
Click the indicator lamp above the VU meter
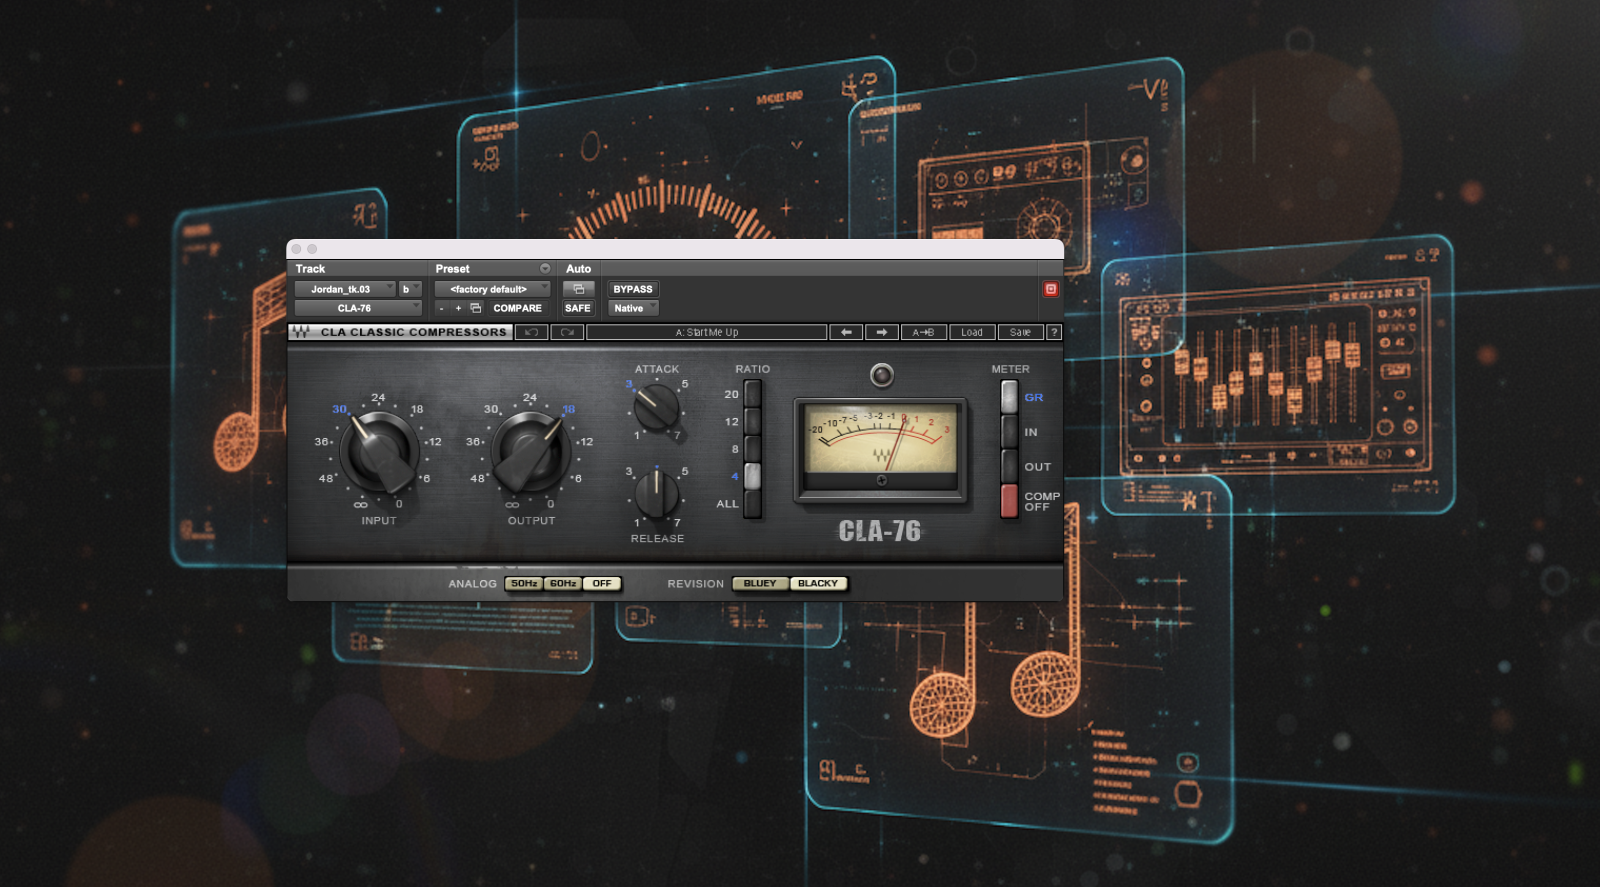click(881, 375)
